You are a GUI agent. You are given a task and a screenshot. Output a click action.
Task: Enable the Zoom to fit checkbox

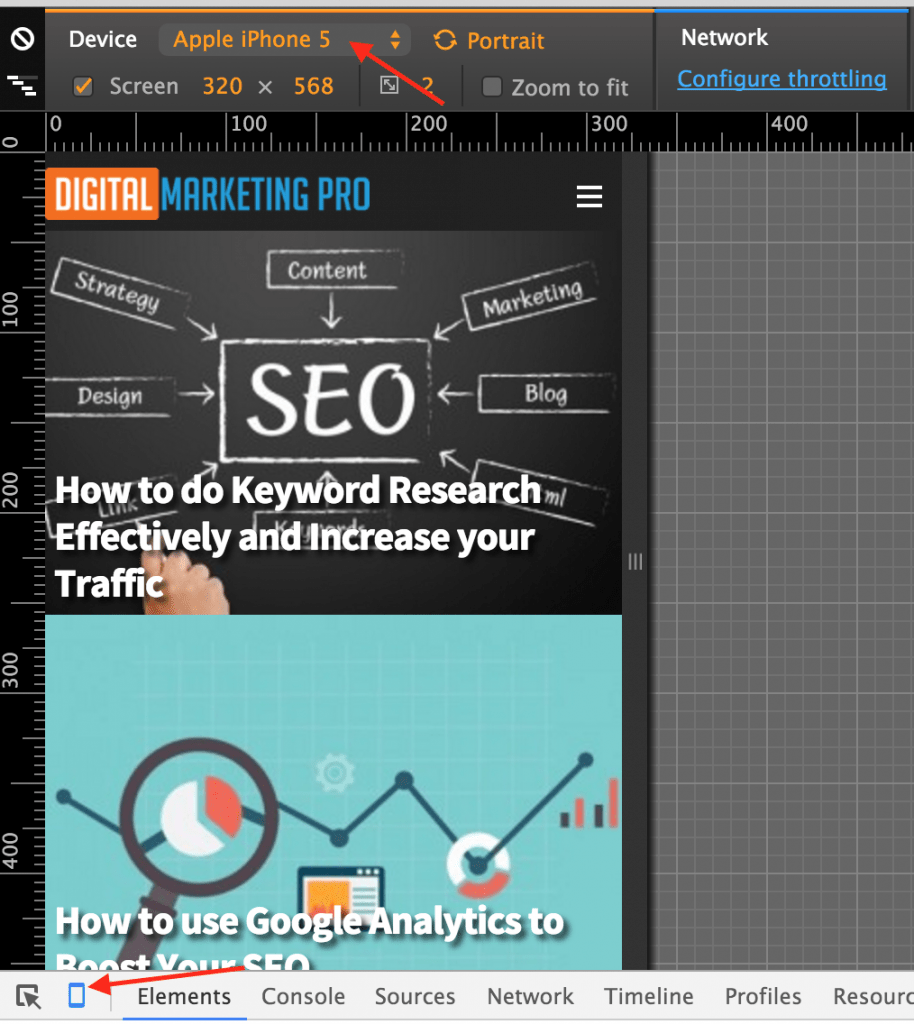[491, 87]
